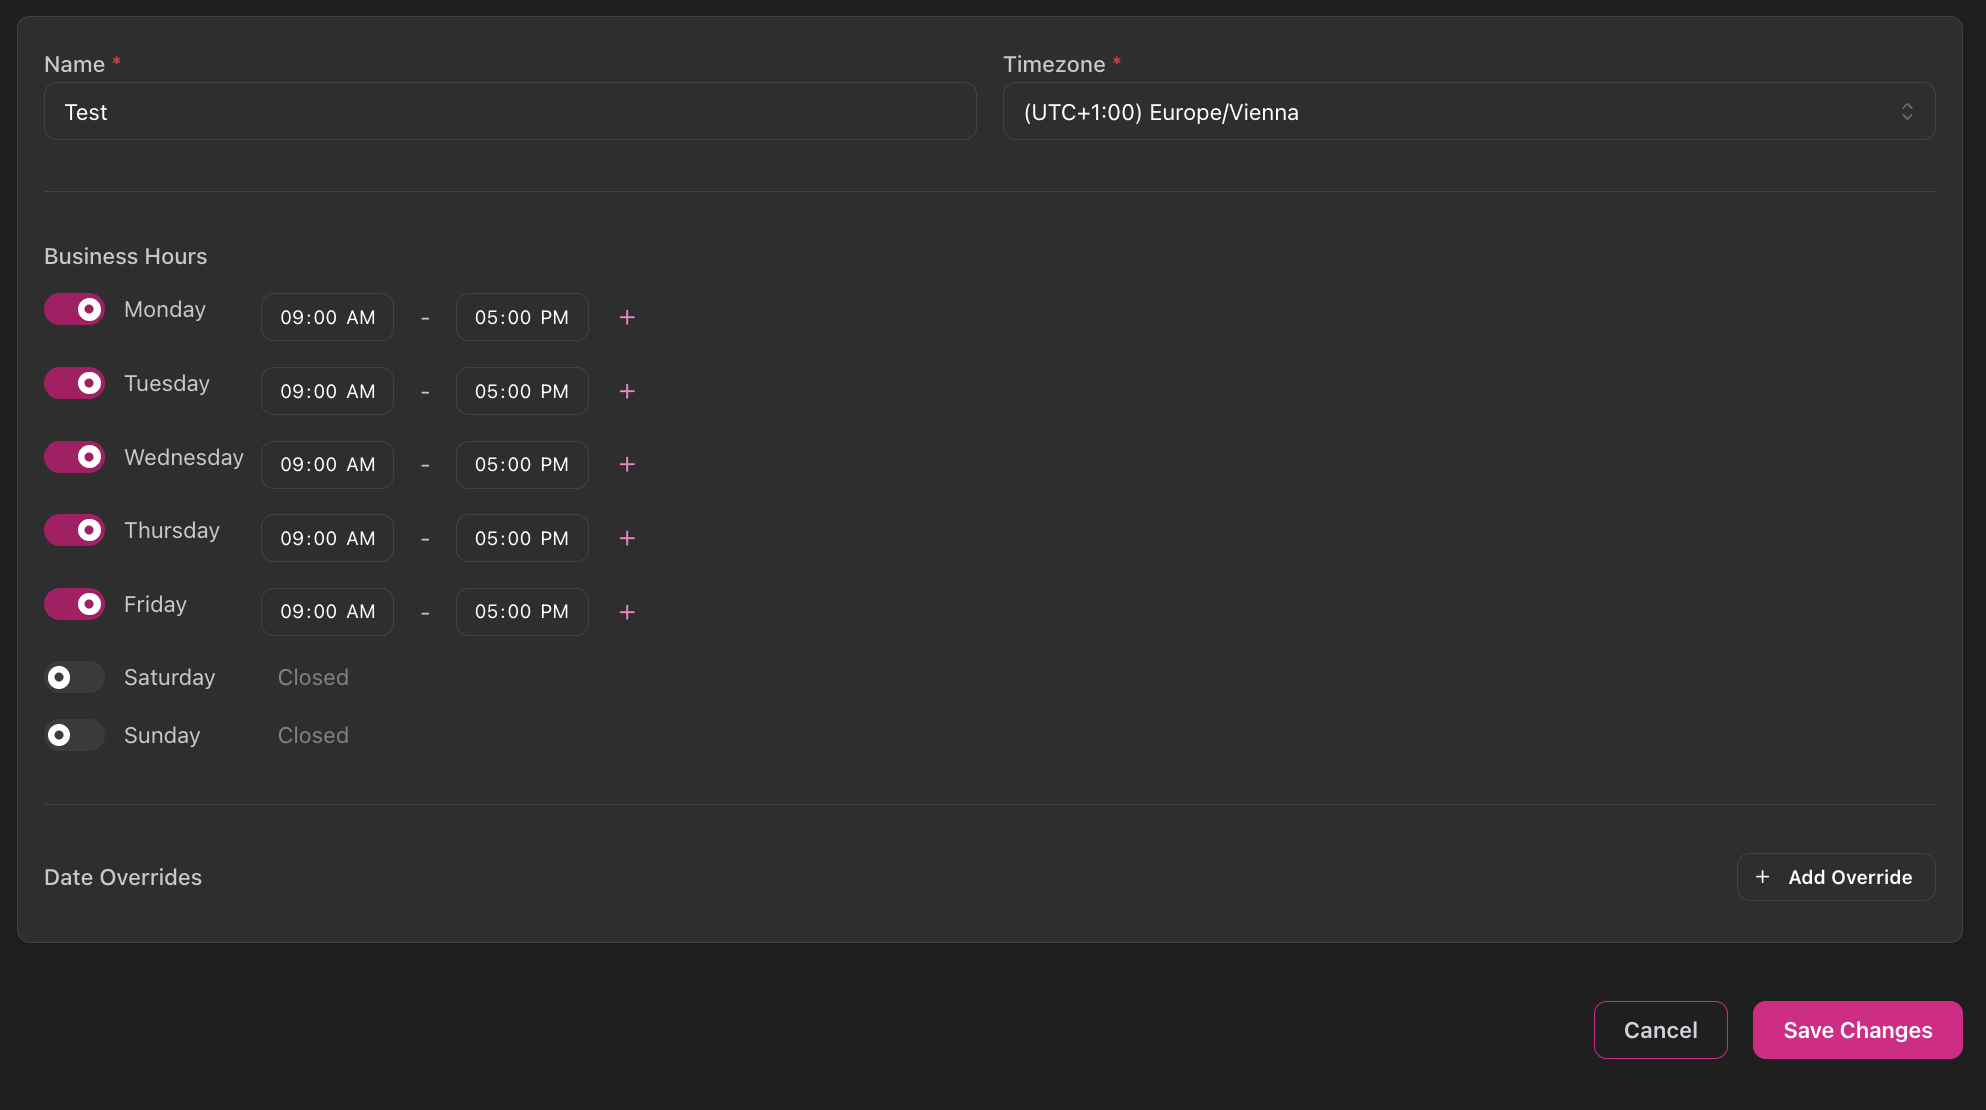This screenshot has width=1986, height=1110.
Task: Turn on Sunday availability
Action: click(74, 735)
